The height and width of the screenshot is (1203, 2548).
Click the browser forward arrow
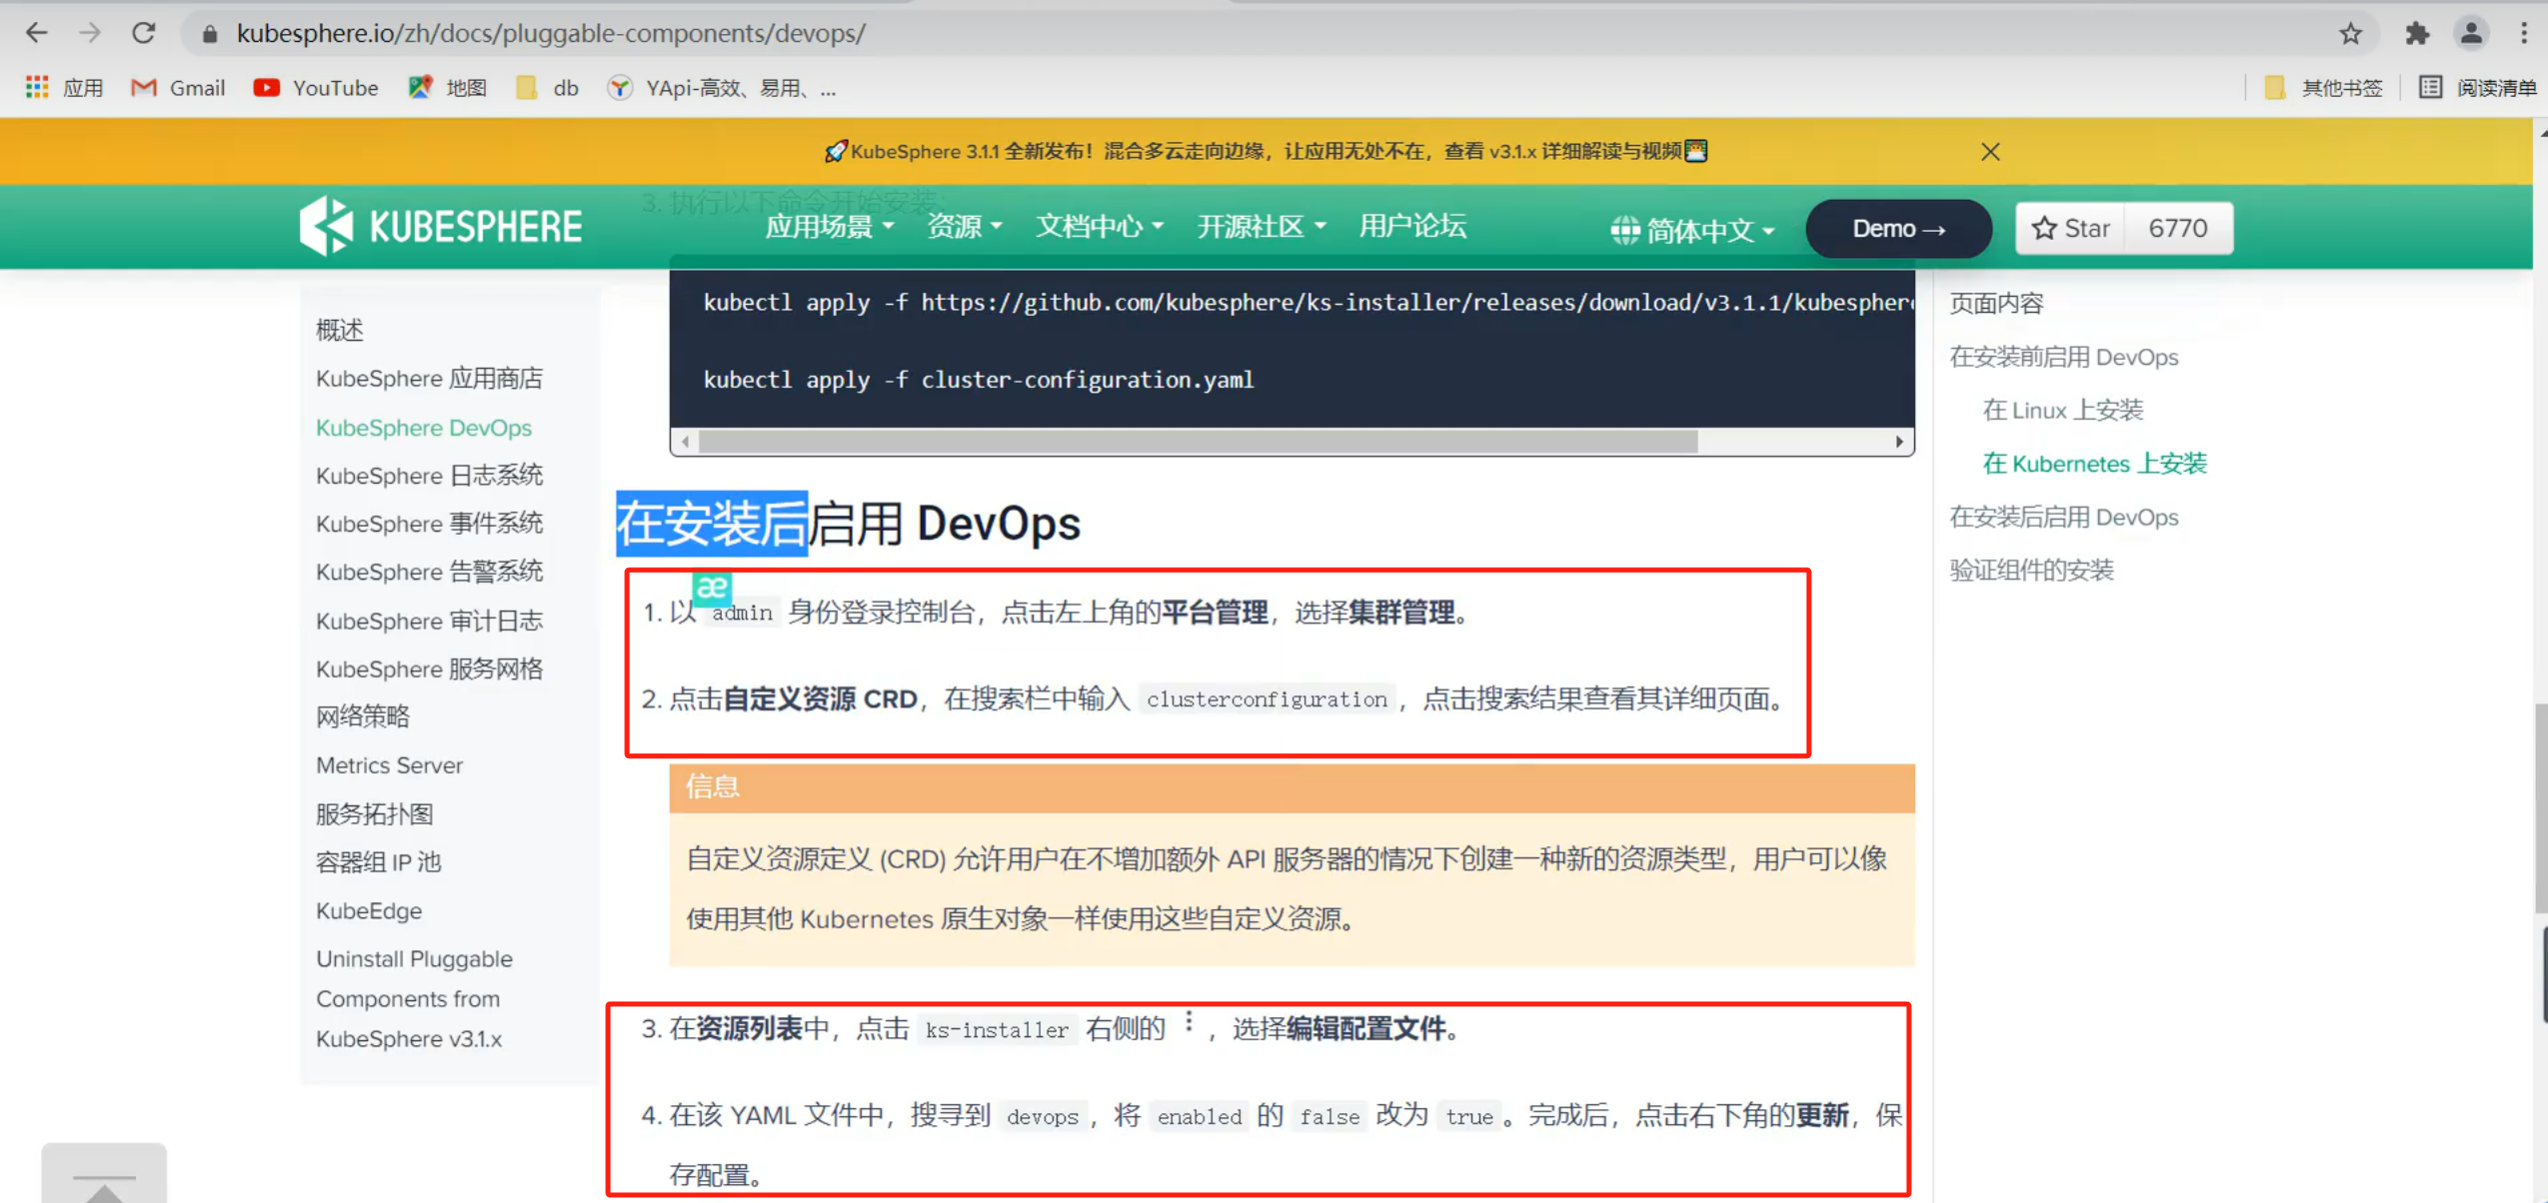coord(90,33)
